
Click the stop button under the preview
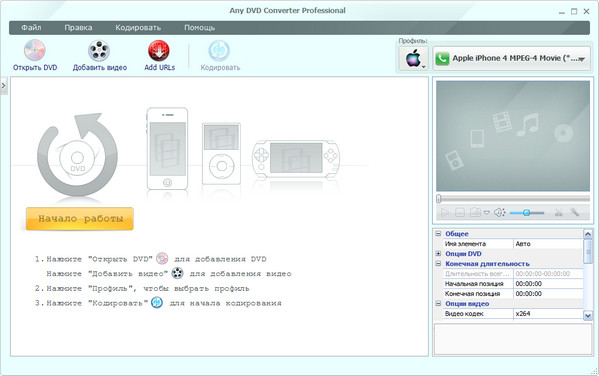pyautogui.click(x=460, y=212)
